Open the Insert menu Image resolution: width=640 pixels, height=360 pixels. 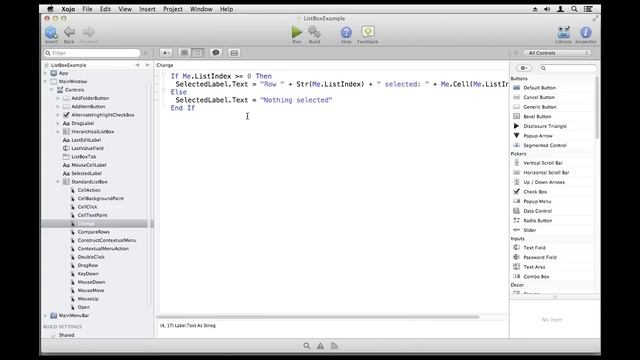coord(147,9)
